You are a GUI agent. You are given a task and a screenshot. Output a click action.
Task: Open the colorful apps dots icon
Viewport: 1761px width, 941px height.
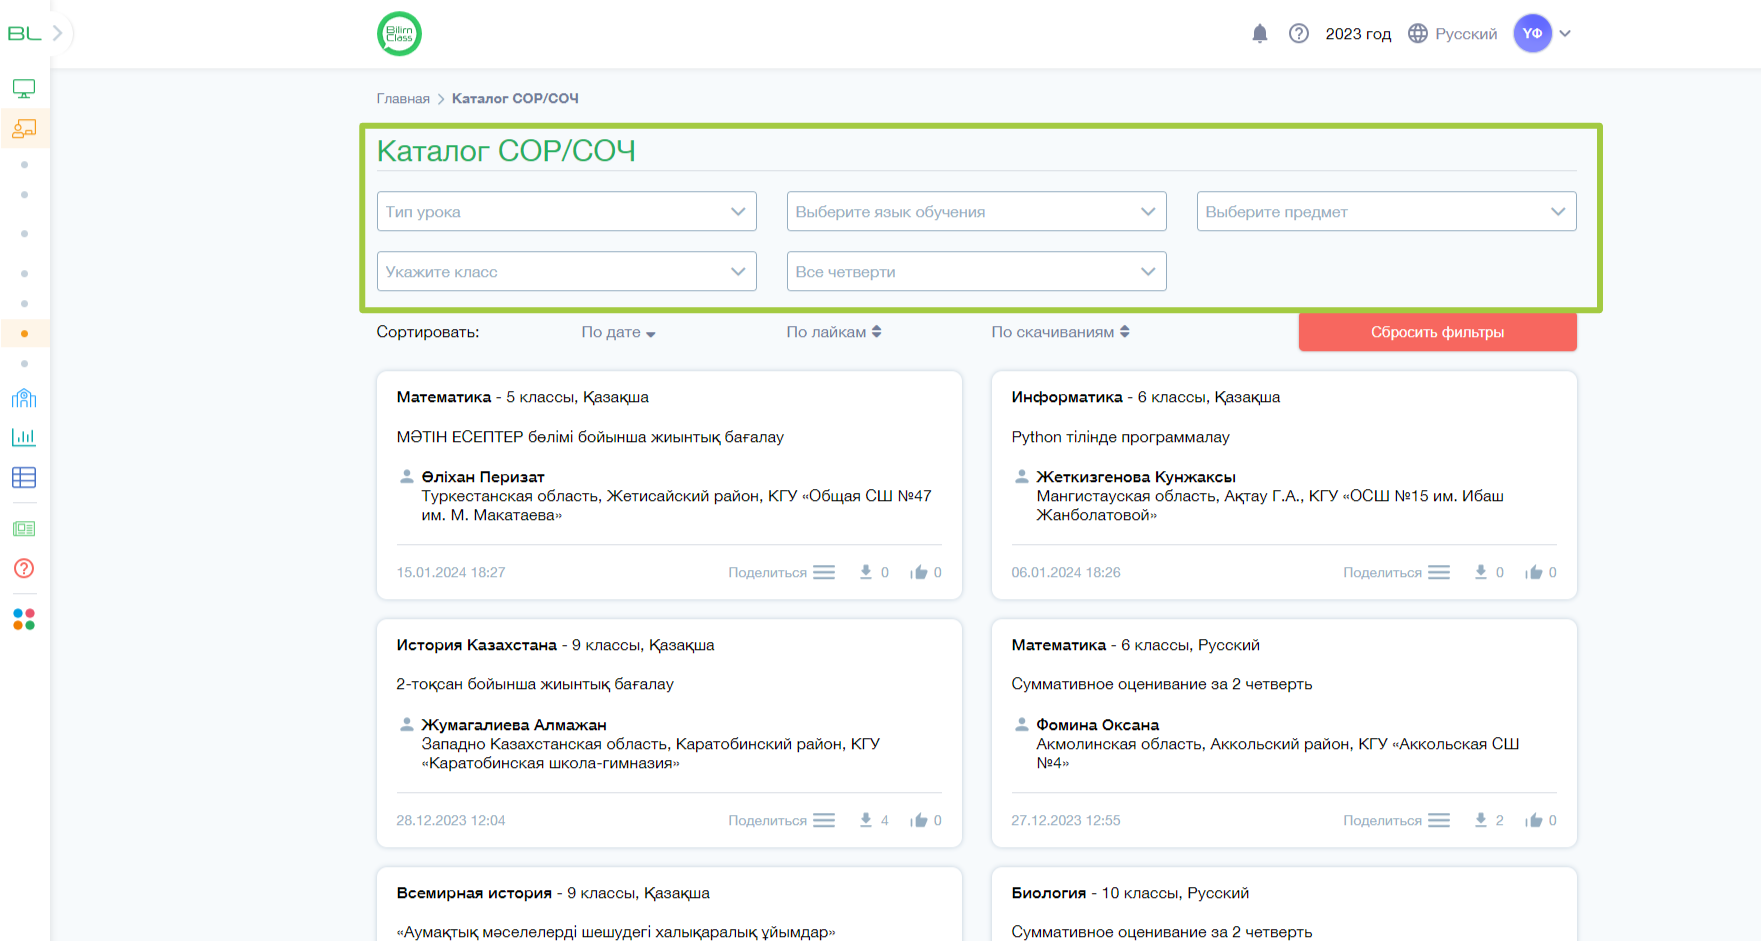(x=24, y=620)
